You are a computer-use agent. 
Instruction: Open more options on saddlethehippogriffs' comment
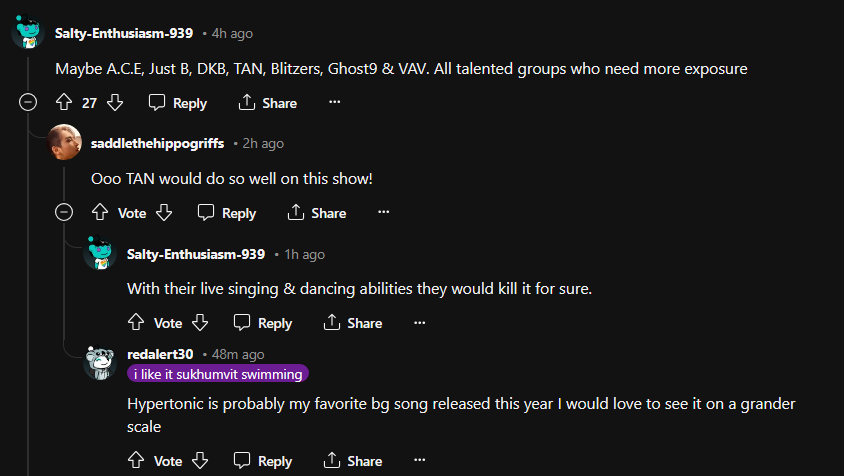(384, 212)
